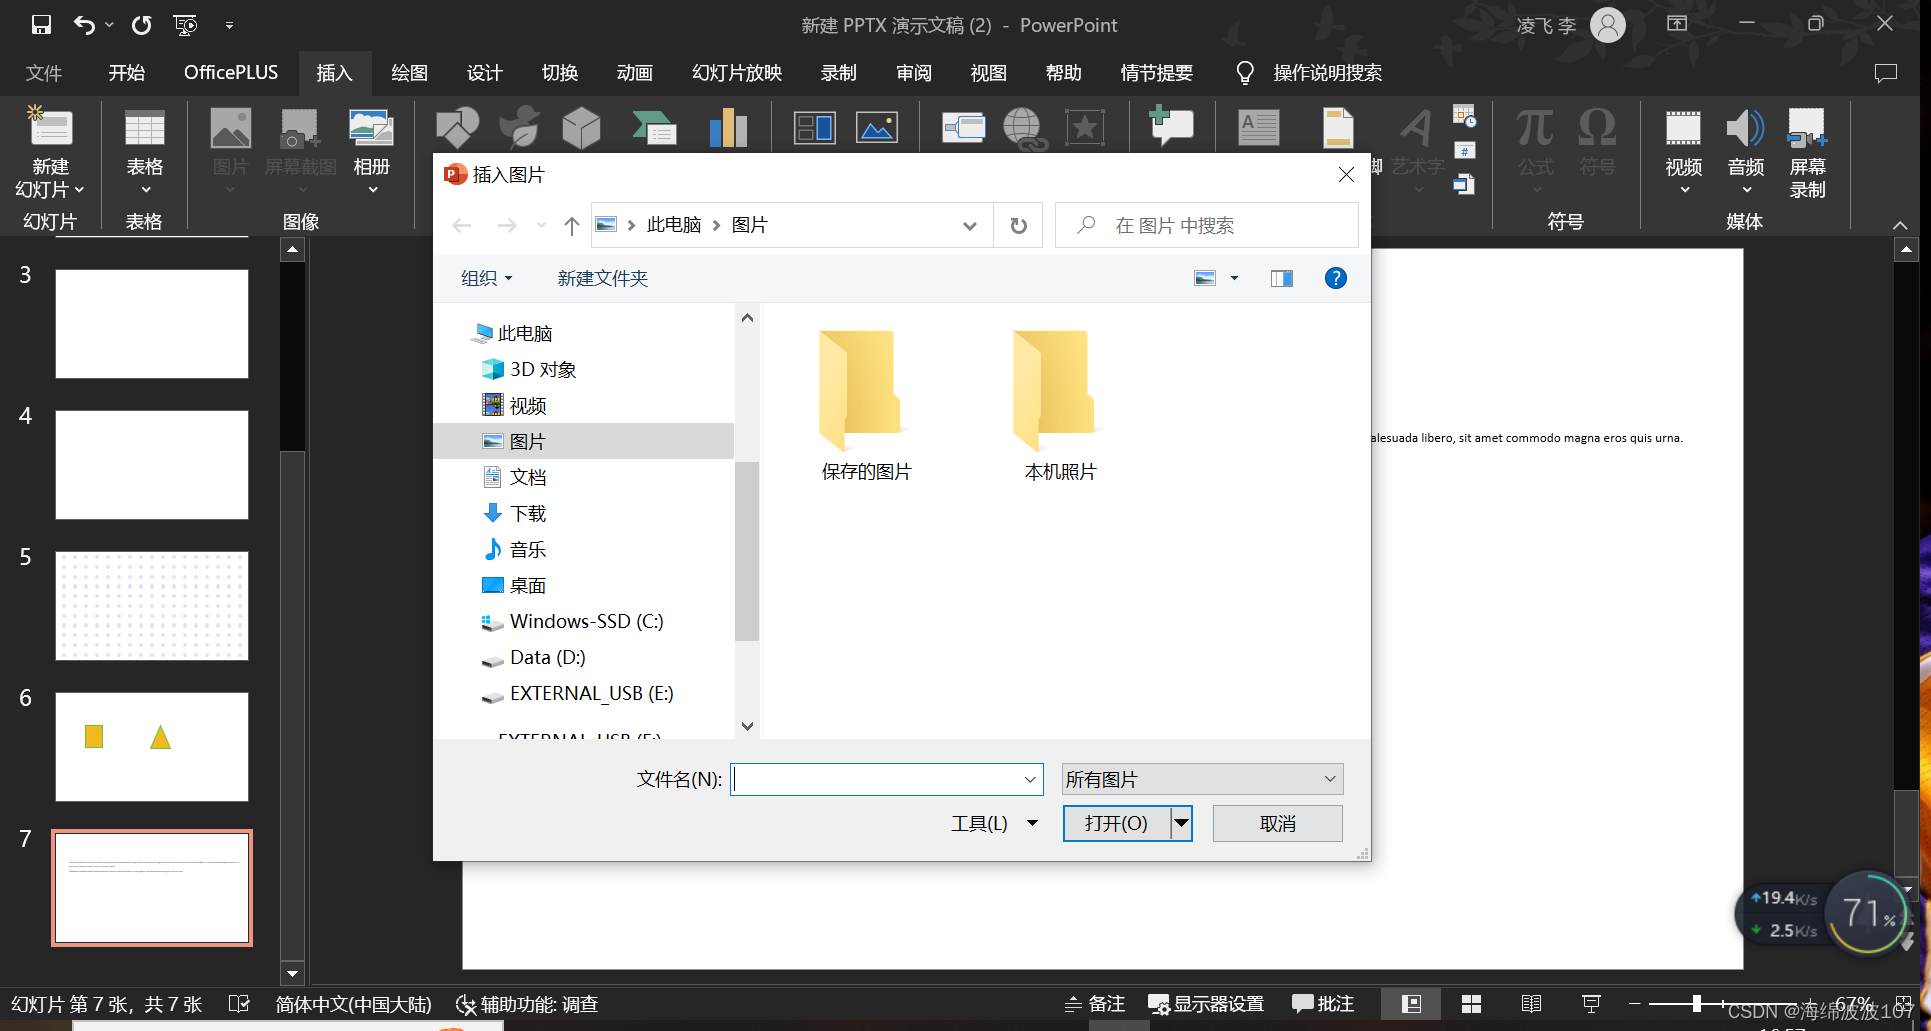Screen dimensions: 1931x1031
Task: Open the 所有图片 file type dropdown
Action: (1202, 779)
